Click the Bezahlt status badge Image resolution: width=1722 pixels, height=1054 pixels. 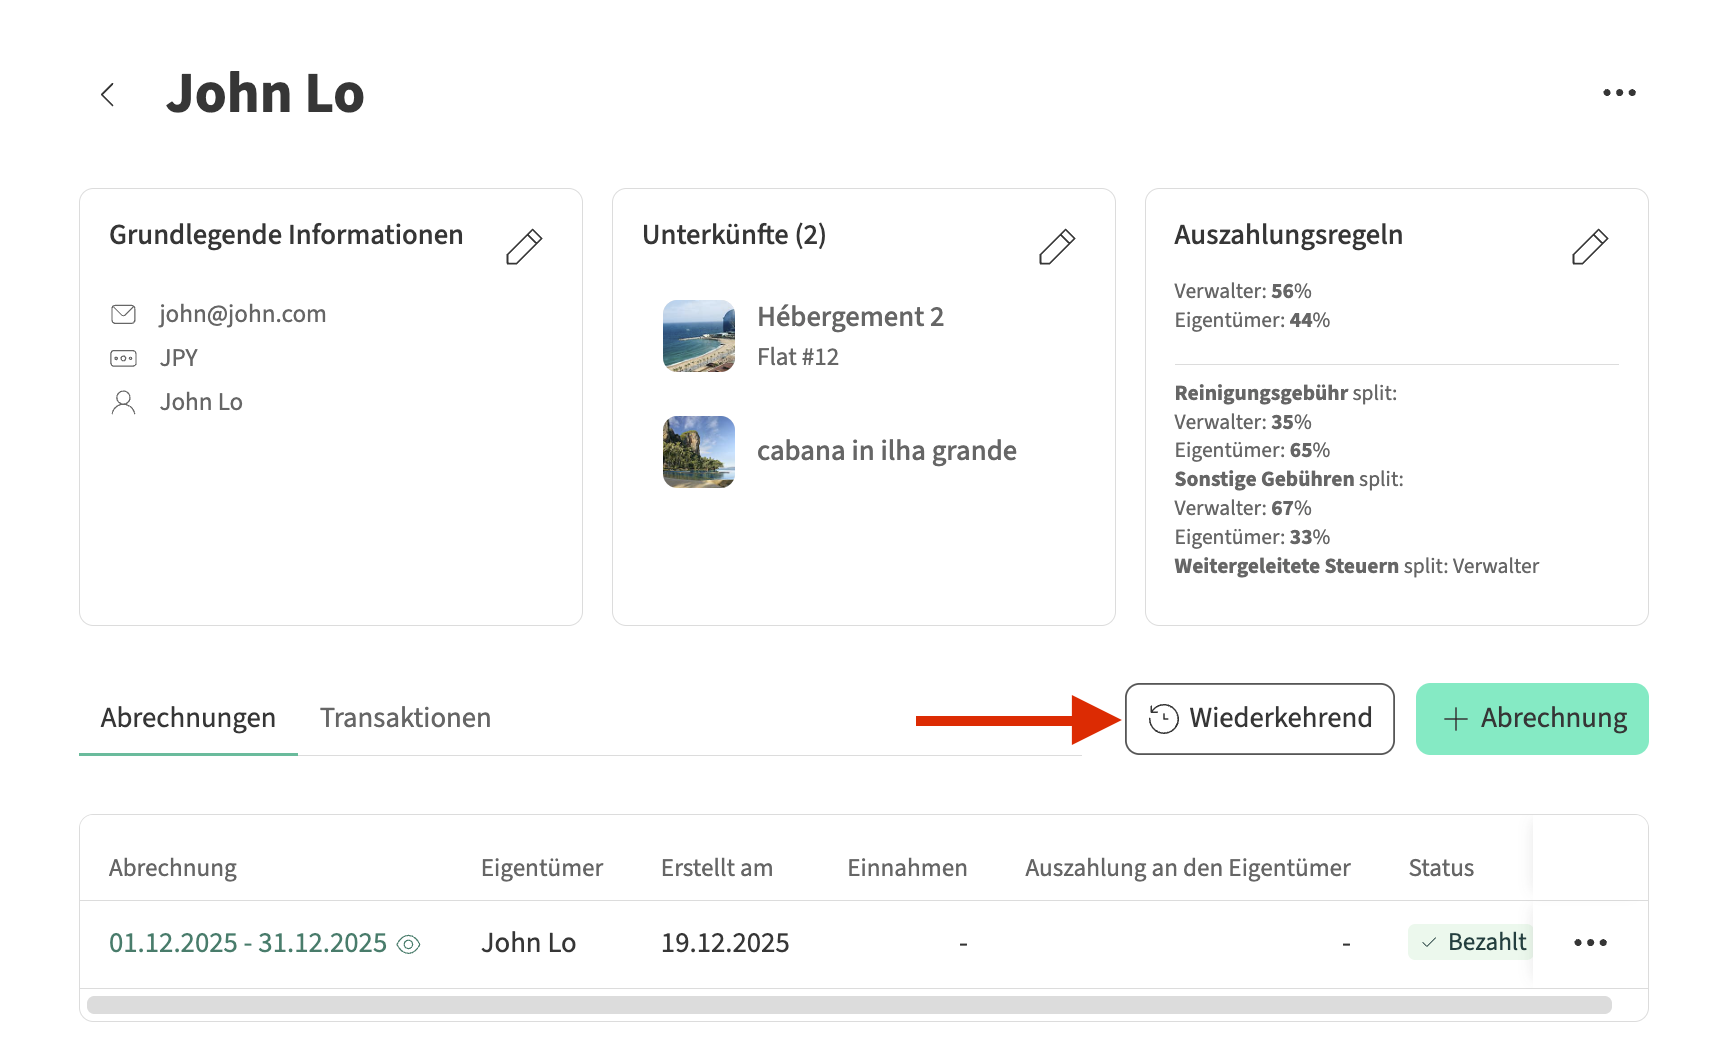point(1471,942)
